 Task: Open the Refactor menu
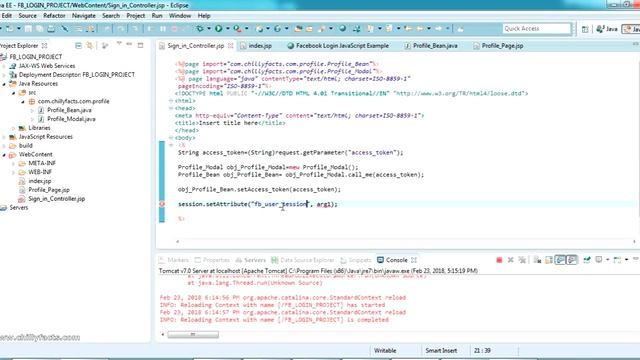point(54,16)
